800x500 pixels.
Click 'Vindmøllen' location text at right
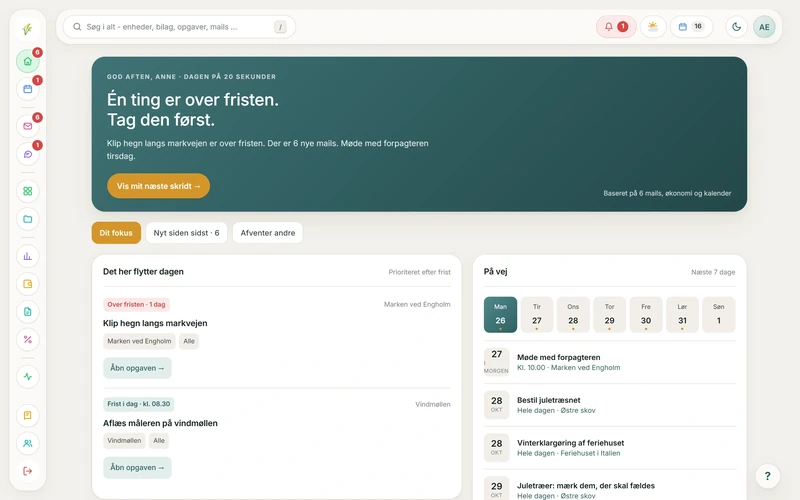pos(433,404)
